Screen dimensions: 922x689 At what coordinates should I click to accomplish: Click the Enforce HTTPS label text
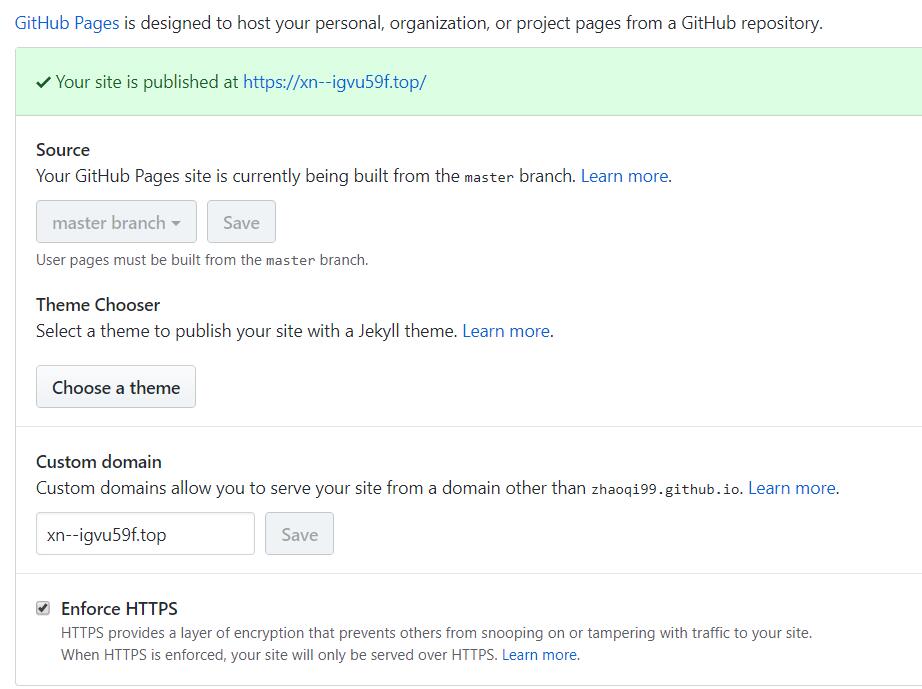point(117,608)
